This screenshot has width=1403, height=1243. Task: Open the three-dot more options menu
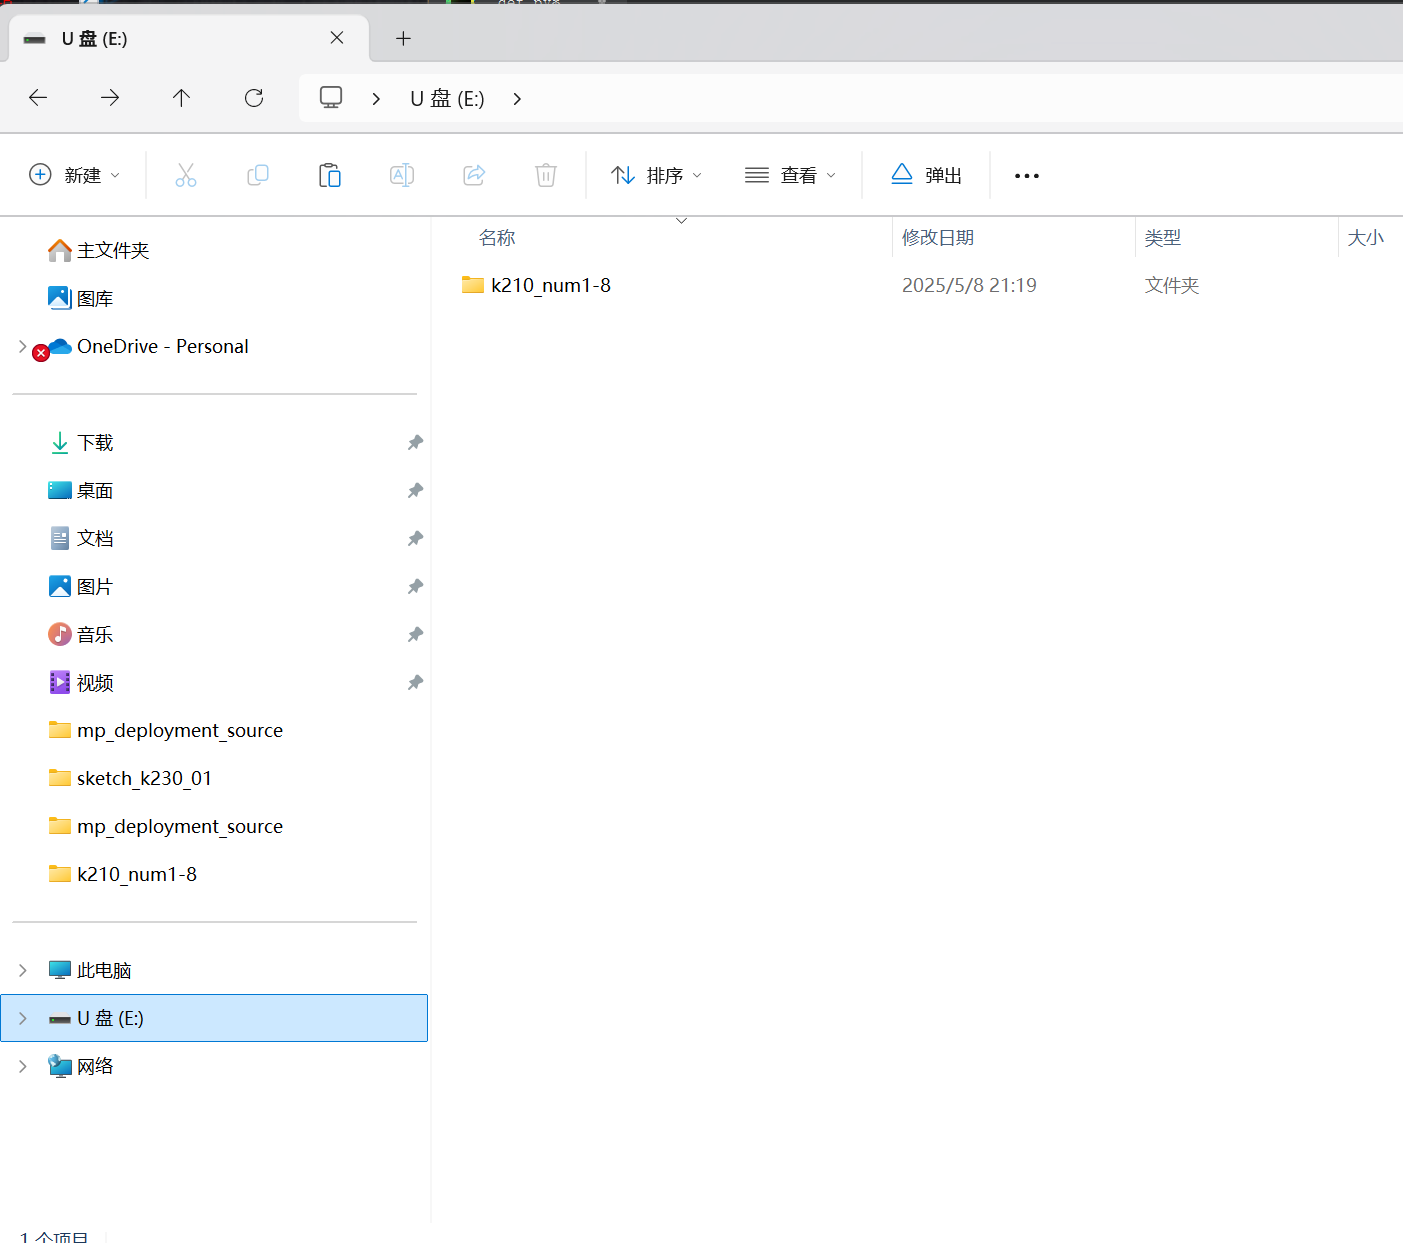(x=1026, y=175)
